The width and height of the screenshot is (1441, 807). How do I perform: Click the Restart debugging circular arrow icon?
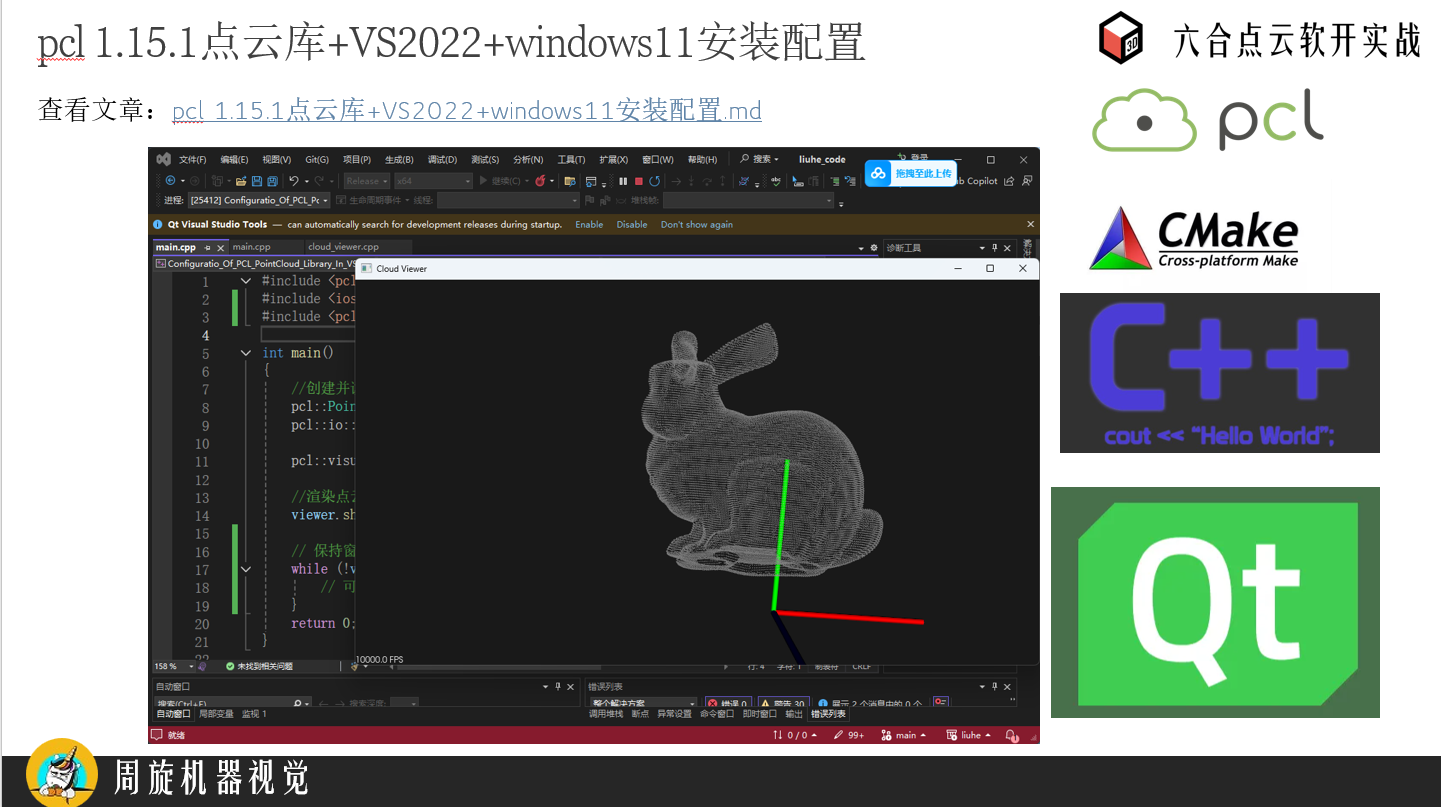(x=654, y=181)
